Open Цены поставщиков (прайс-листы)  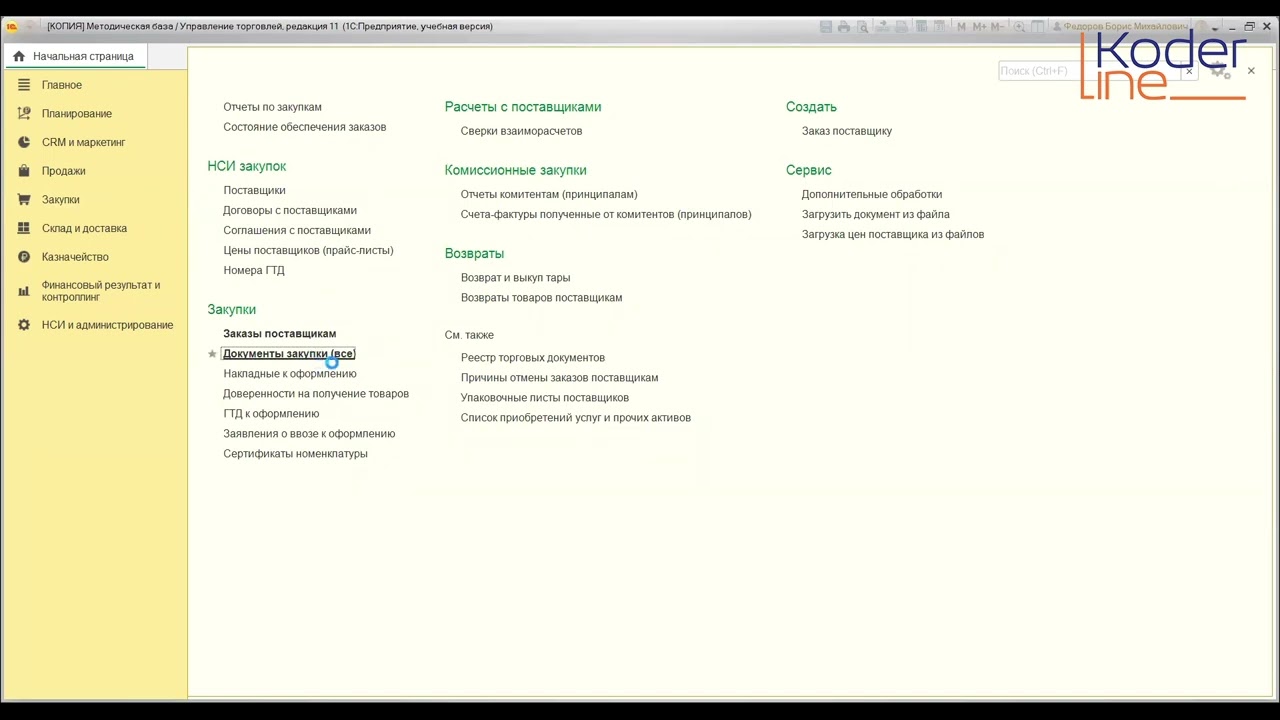pos(308,250)
